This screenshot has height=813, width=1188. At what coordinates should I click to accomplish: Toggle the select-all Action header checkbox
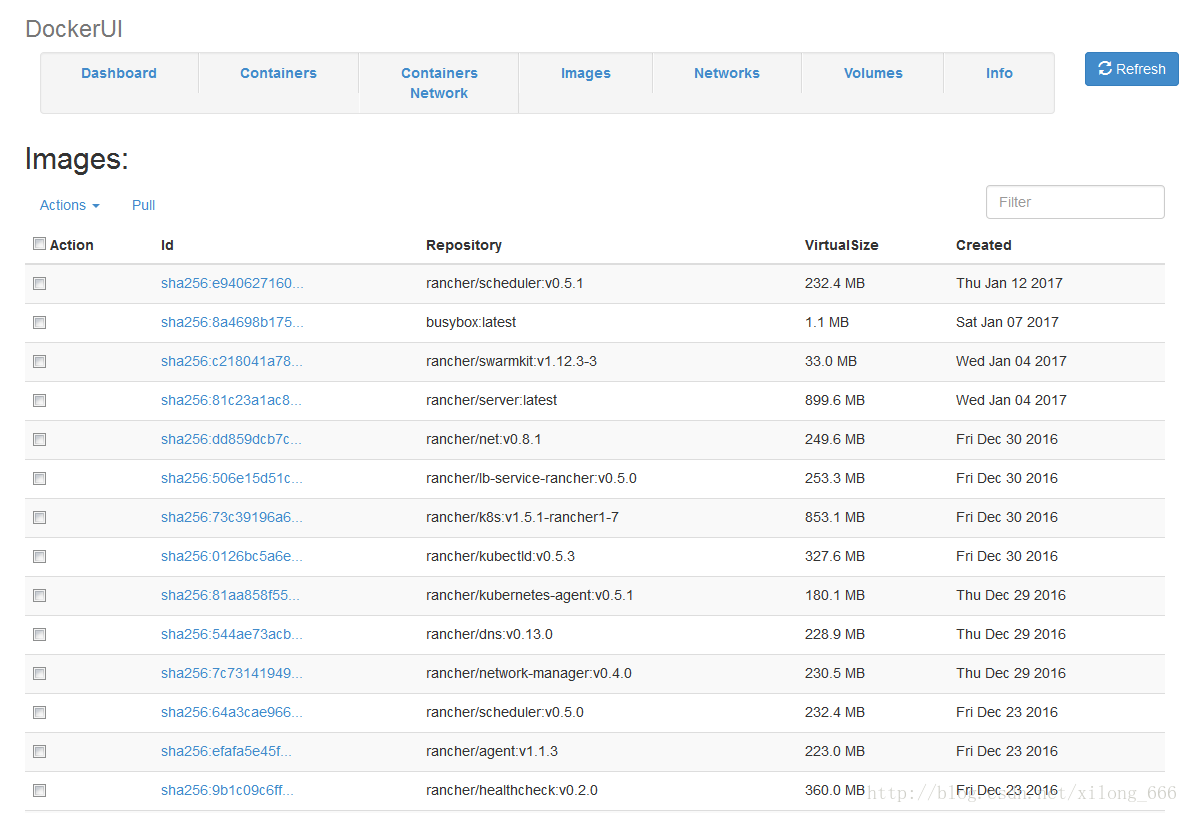coord(39,243)
